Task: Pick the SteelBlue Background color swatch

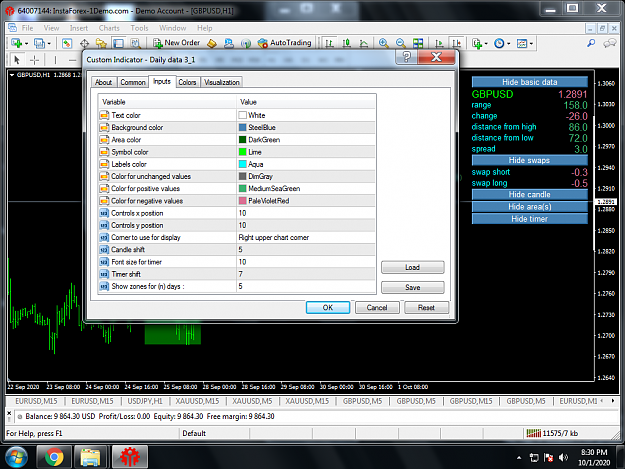Action: 242,128
